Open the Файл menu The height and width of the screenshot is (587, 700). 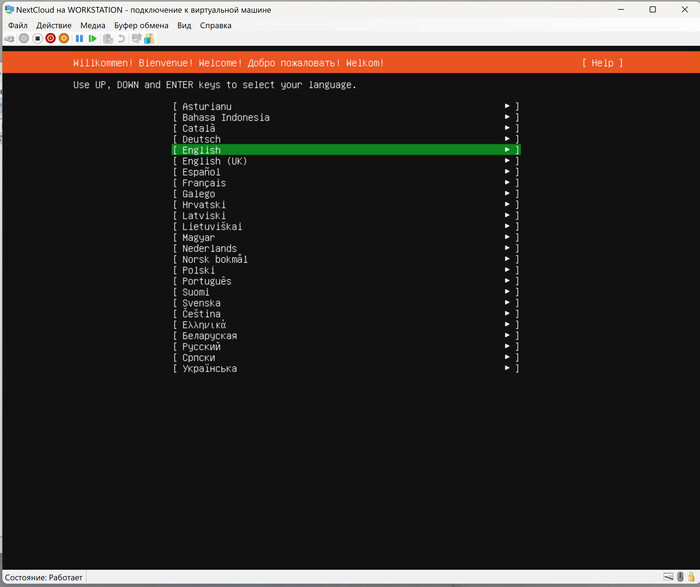coord(17,24)
